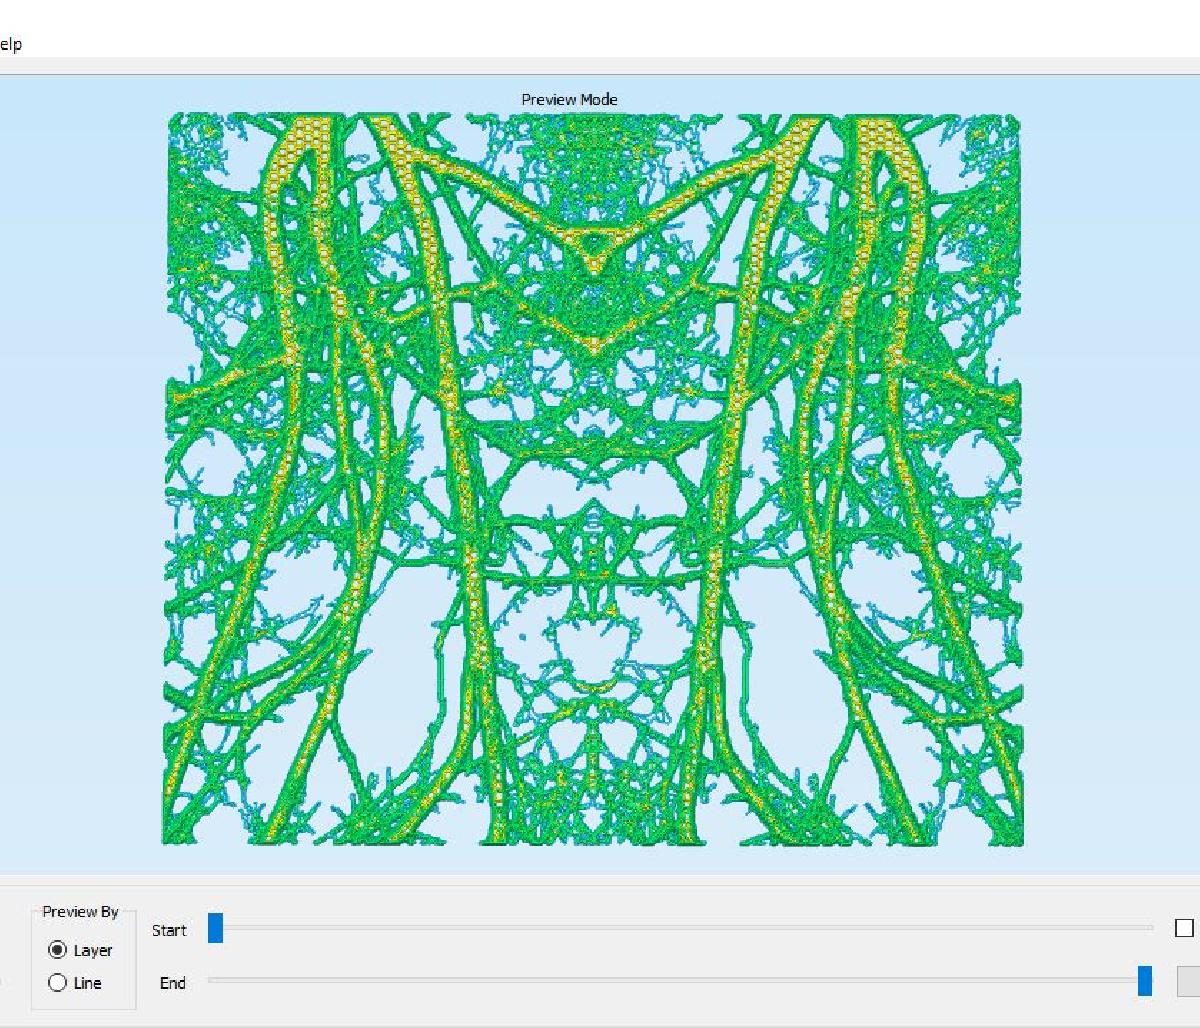The image size is (1200, 1028).
Task: Click the Start slider label
Action: pos(169,930)
